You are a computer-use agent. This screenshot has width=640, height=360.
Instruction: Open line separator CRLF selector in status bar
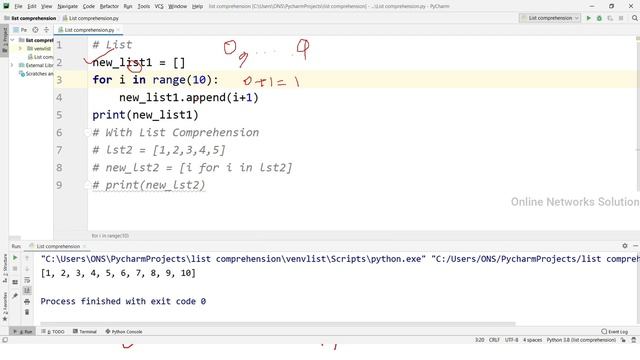(x=494, y=340)
